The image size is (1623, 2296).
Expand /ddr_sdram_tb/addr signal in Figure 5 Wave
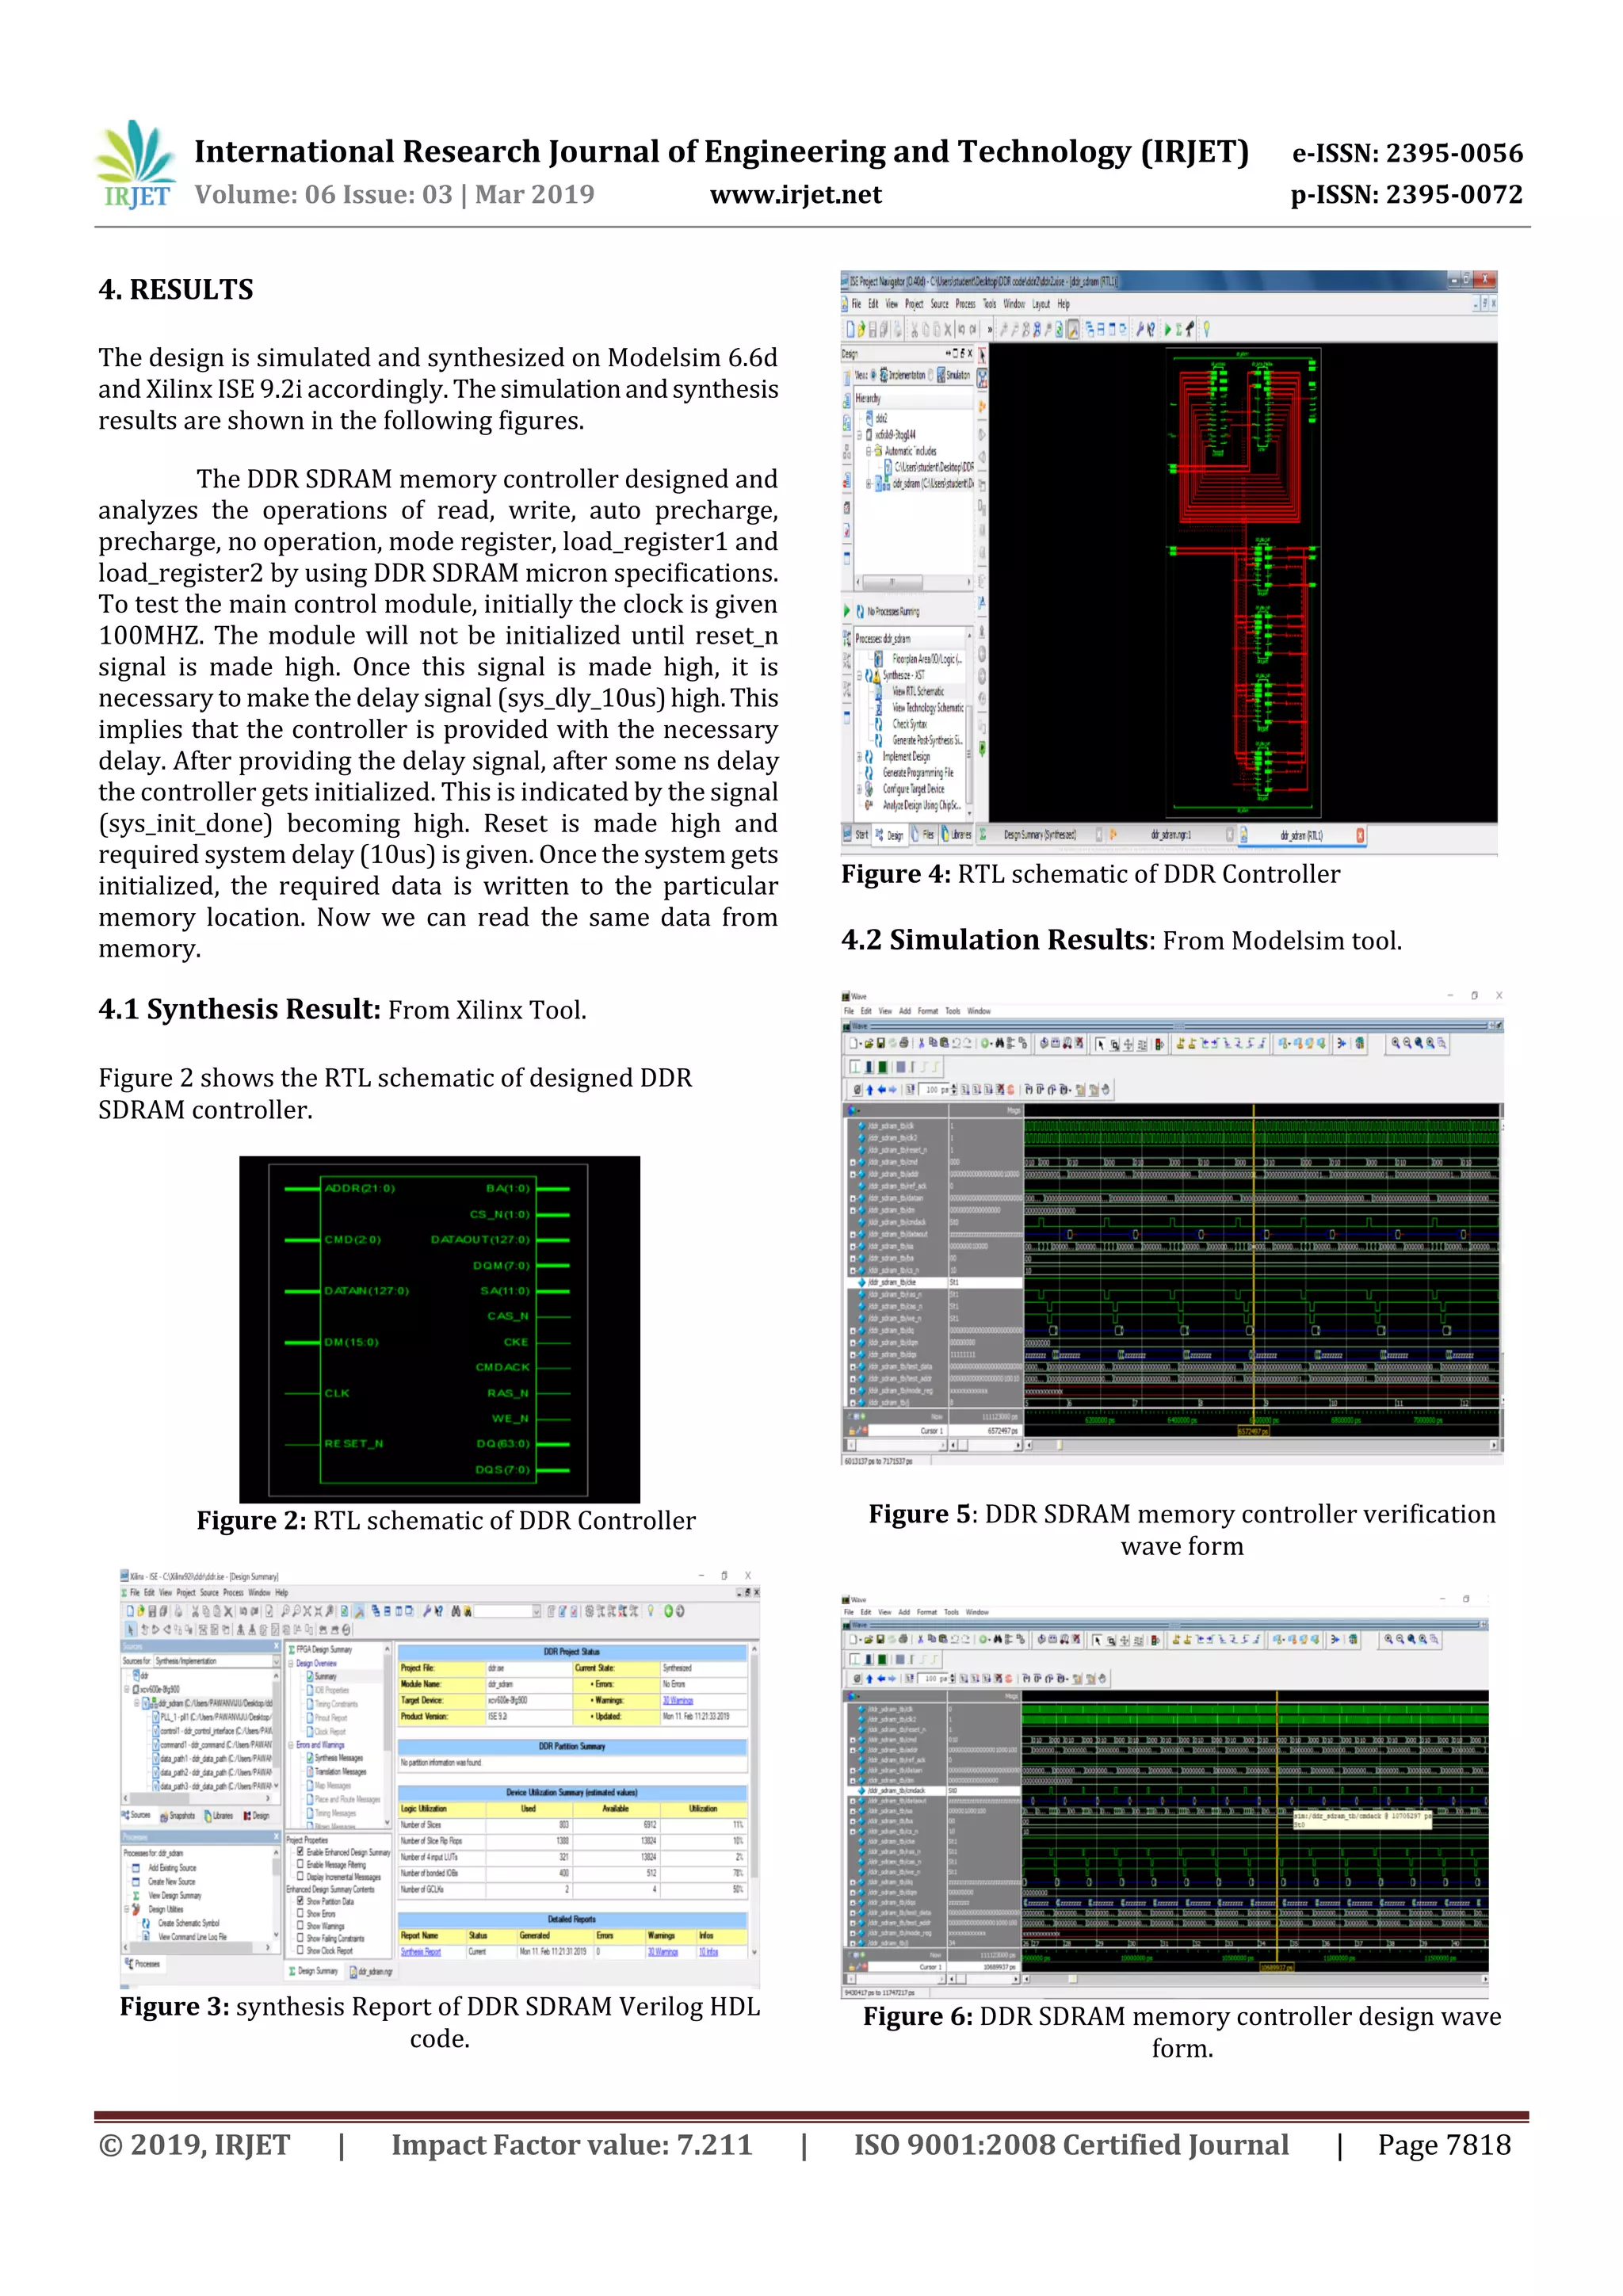pyautogui.click(x=853, y=1174)
